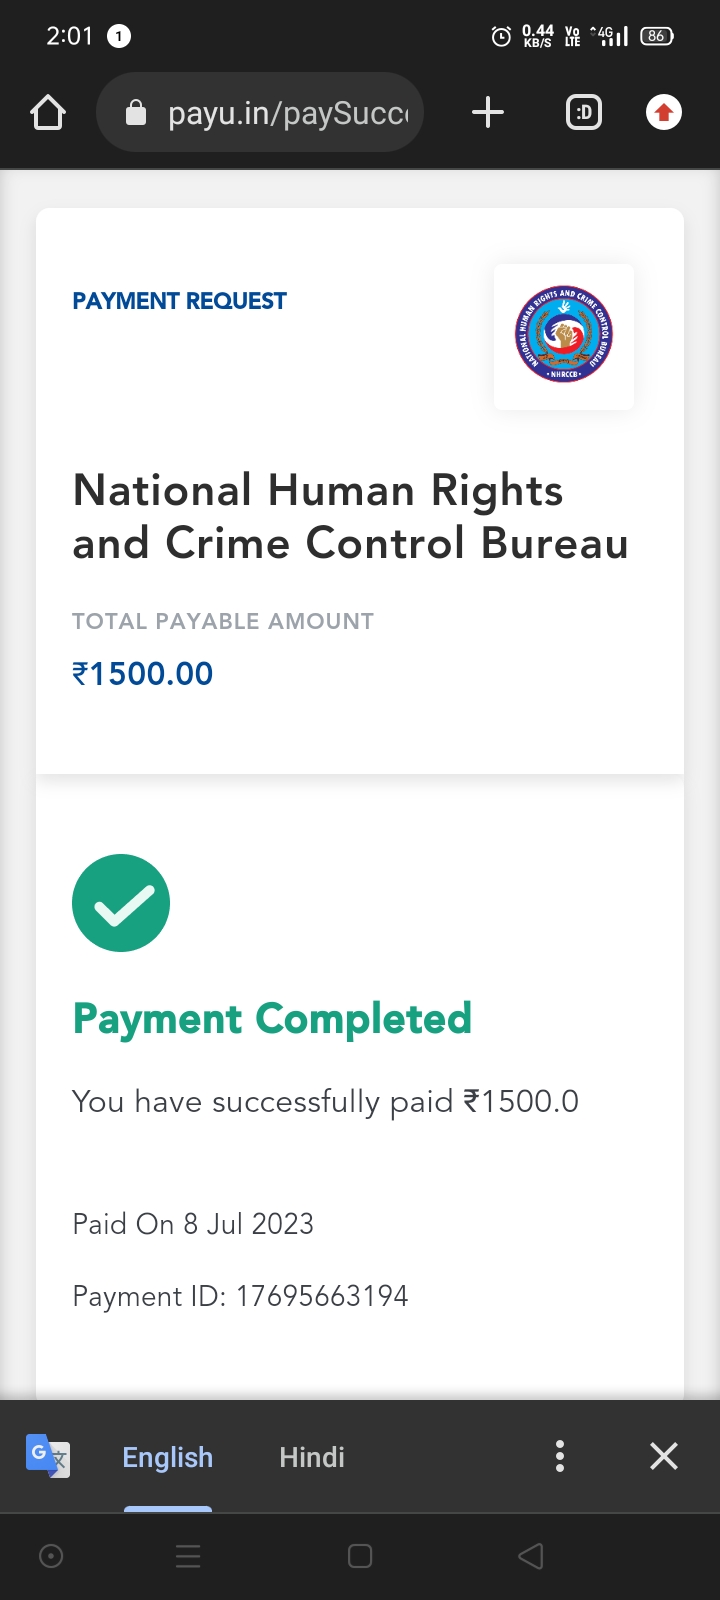Tap the Google Translate icon
The height and width of the screenshot is (1600, 720).
48,1456
